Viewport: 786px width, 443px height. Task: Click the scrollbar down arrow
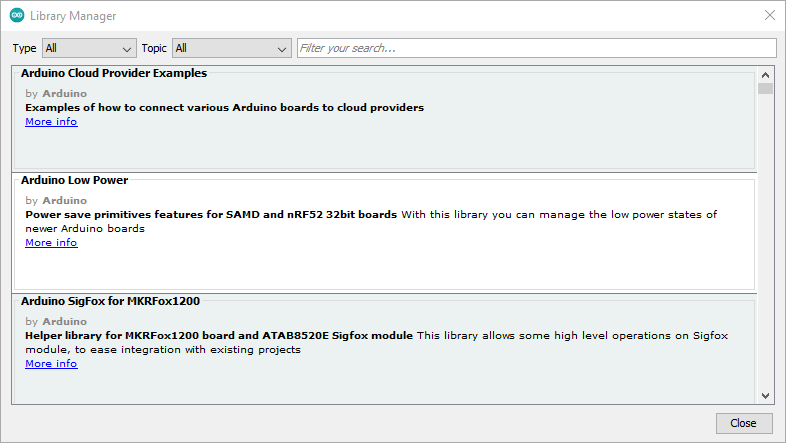(765, 395)
